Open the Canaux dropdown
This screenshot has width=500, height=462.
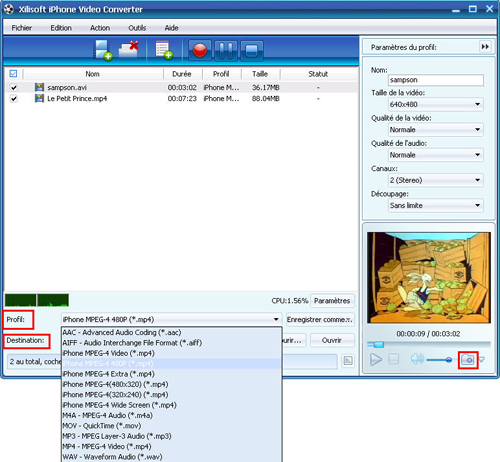[436, 180]
